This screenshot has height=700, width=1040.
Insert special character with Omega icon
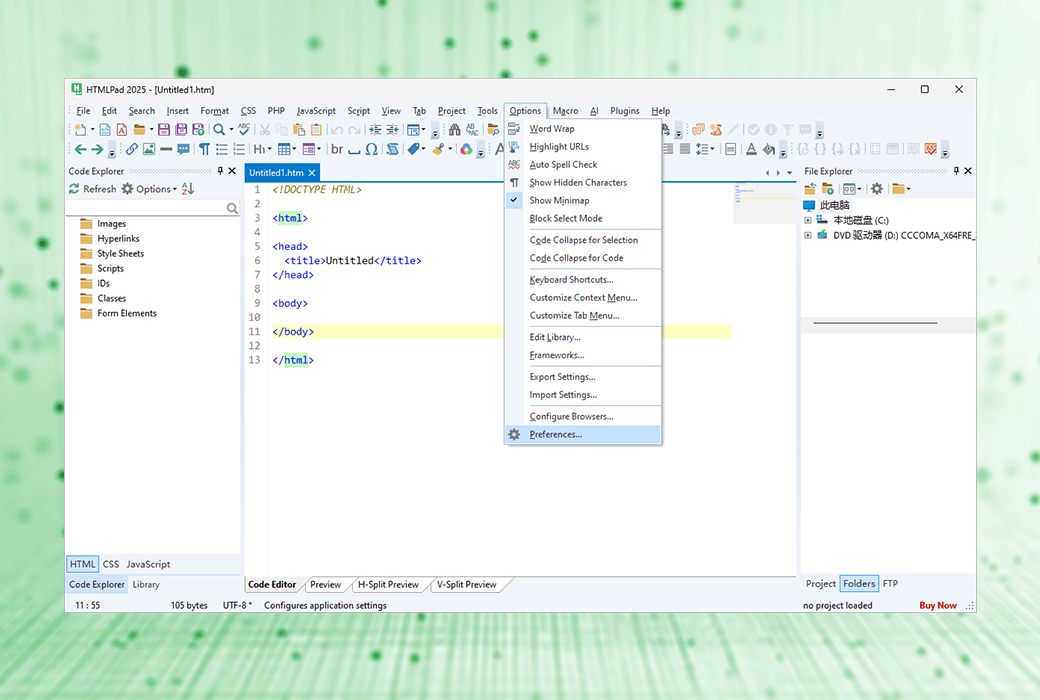pyautogui.click(x=371, y=149)
